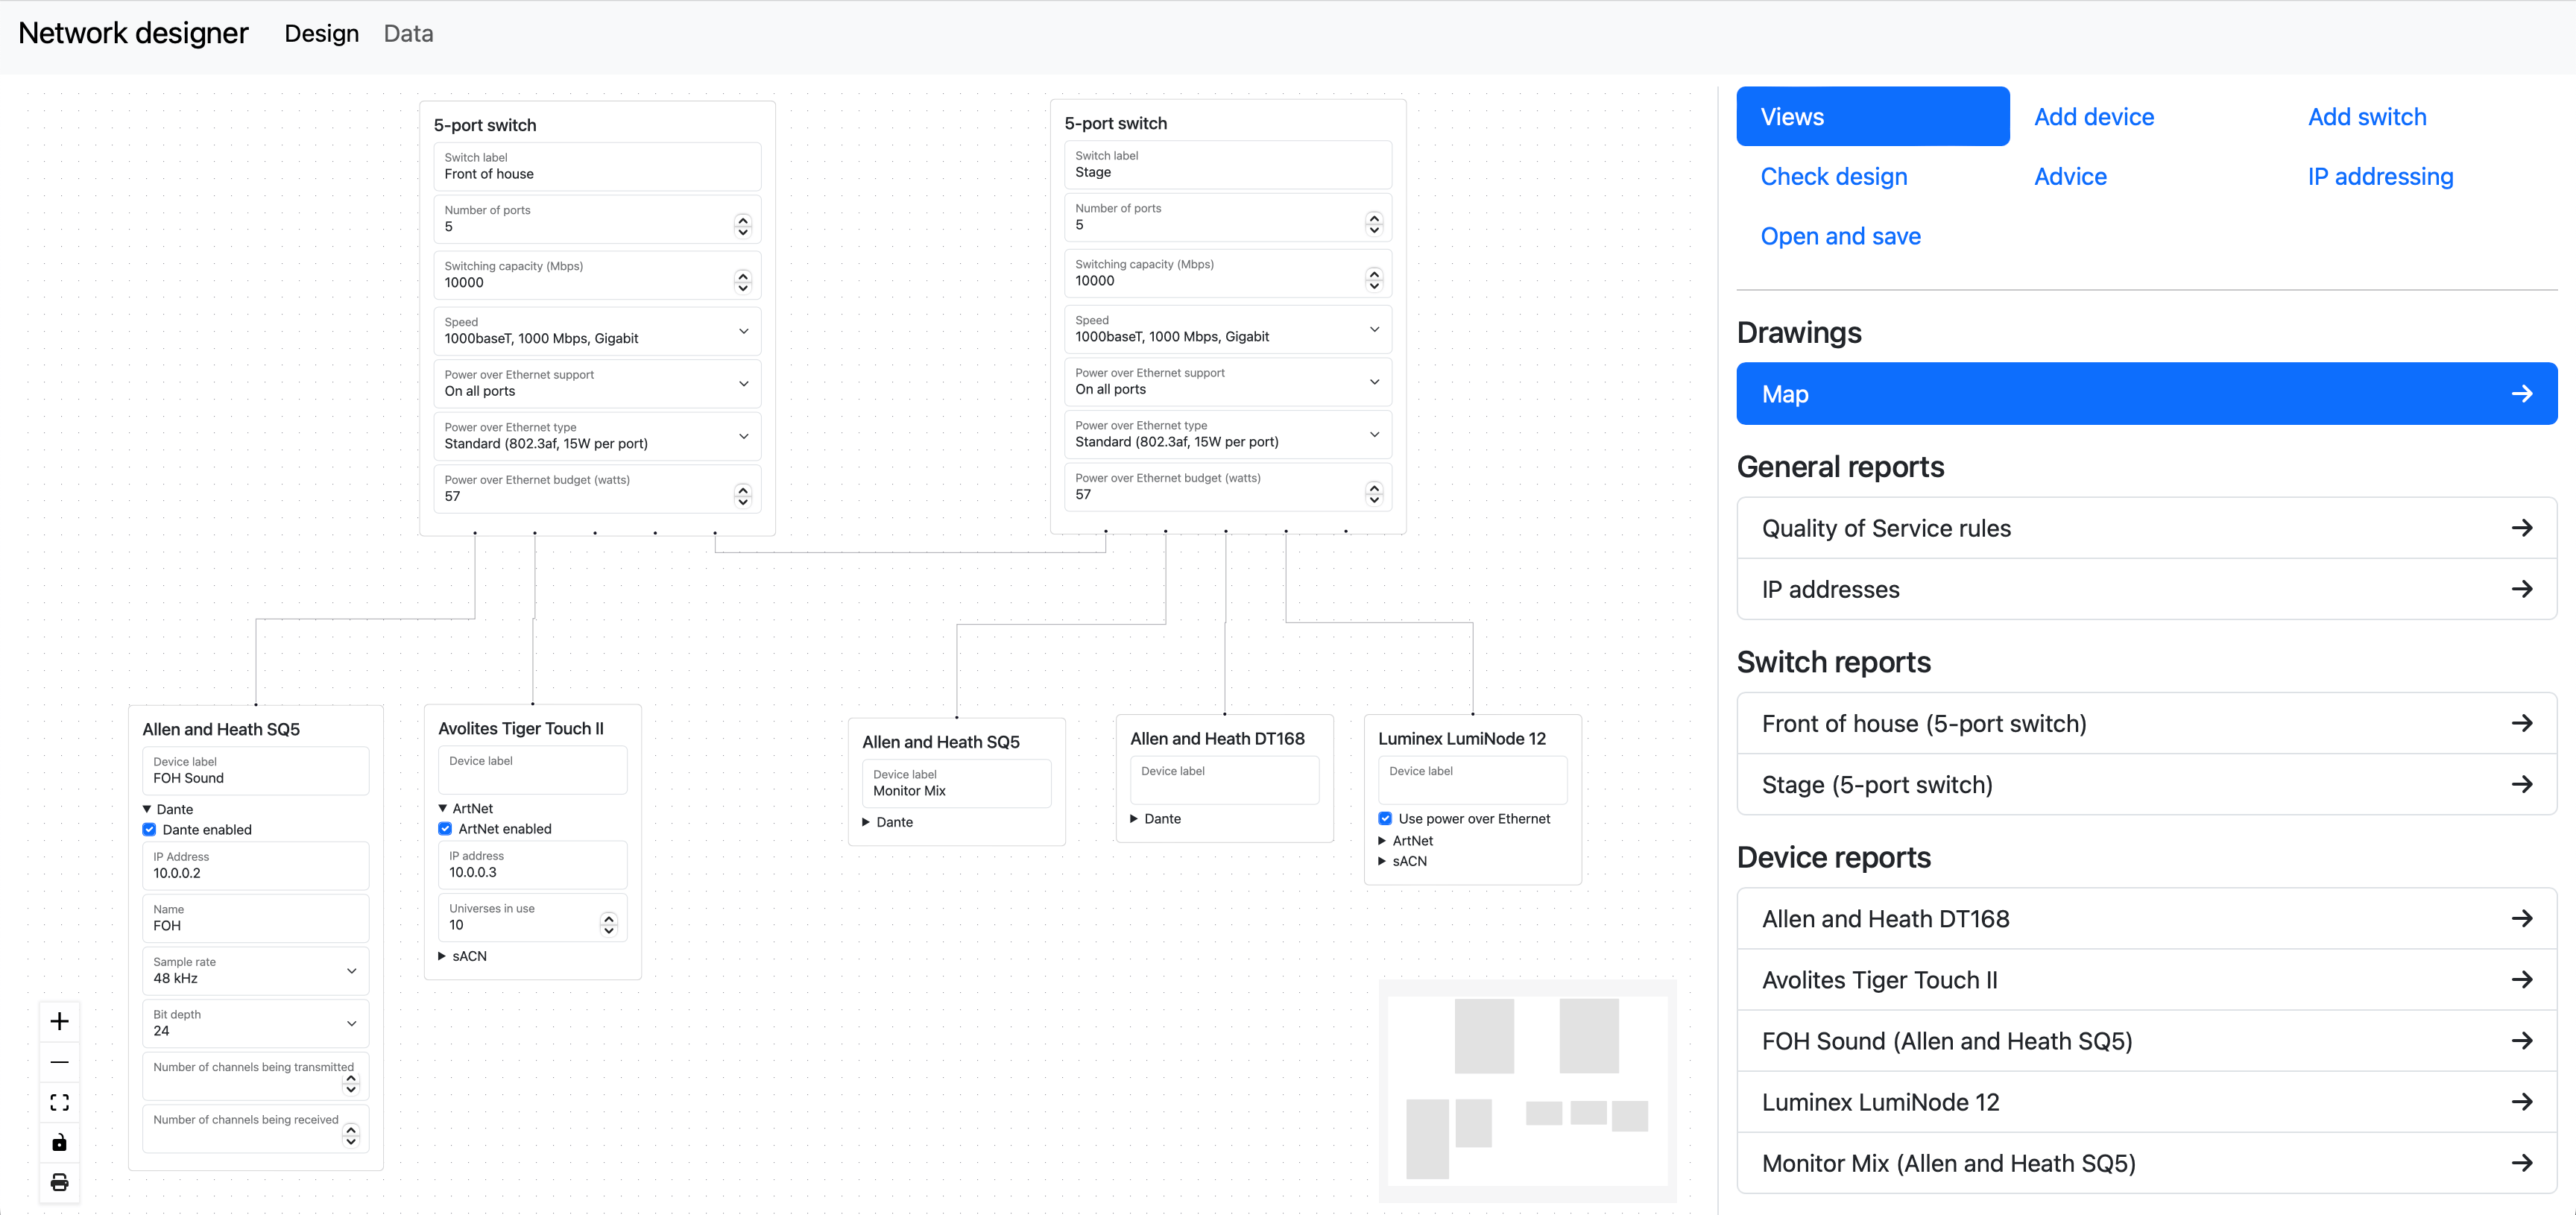2576x1215 pixels.
Task: Open PoE support dropdown on Stage switch
Action: tap(1228, 382)
